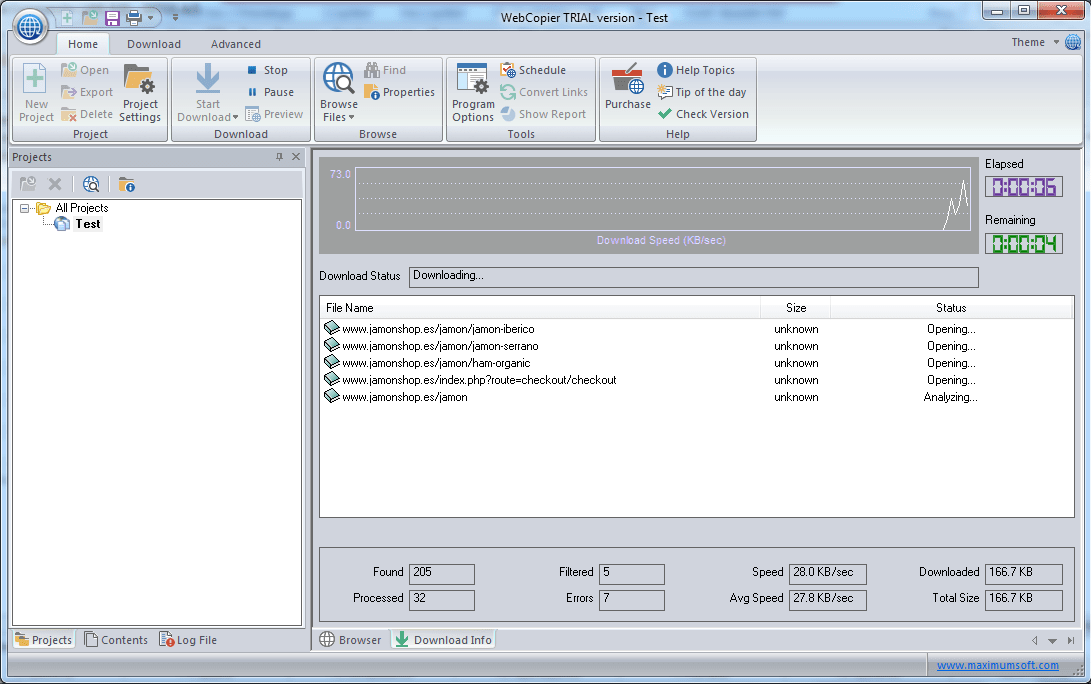
Task: Open the Schedule tool
Action: point(533,70)
